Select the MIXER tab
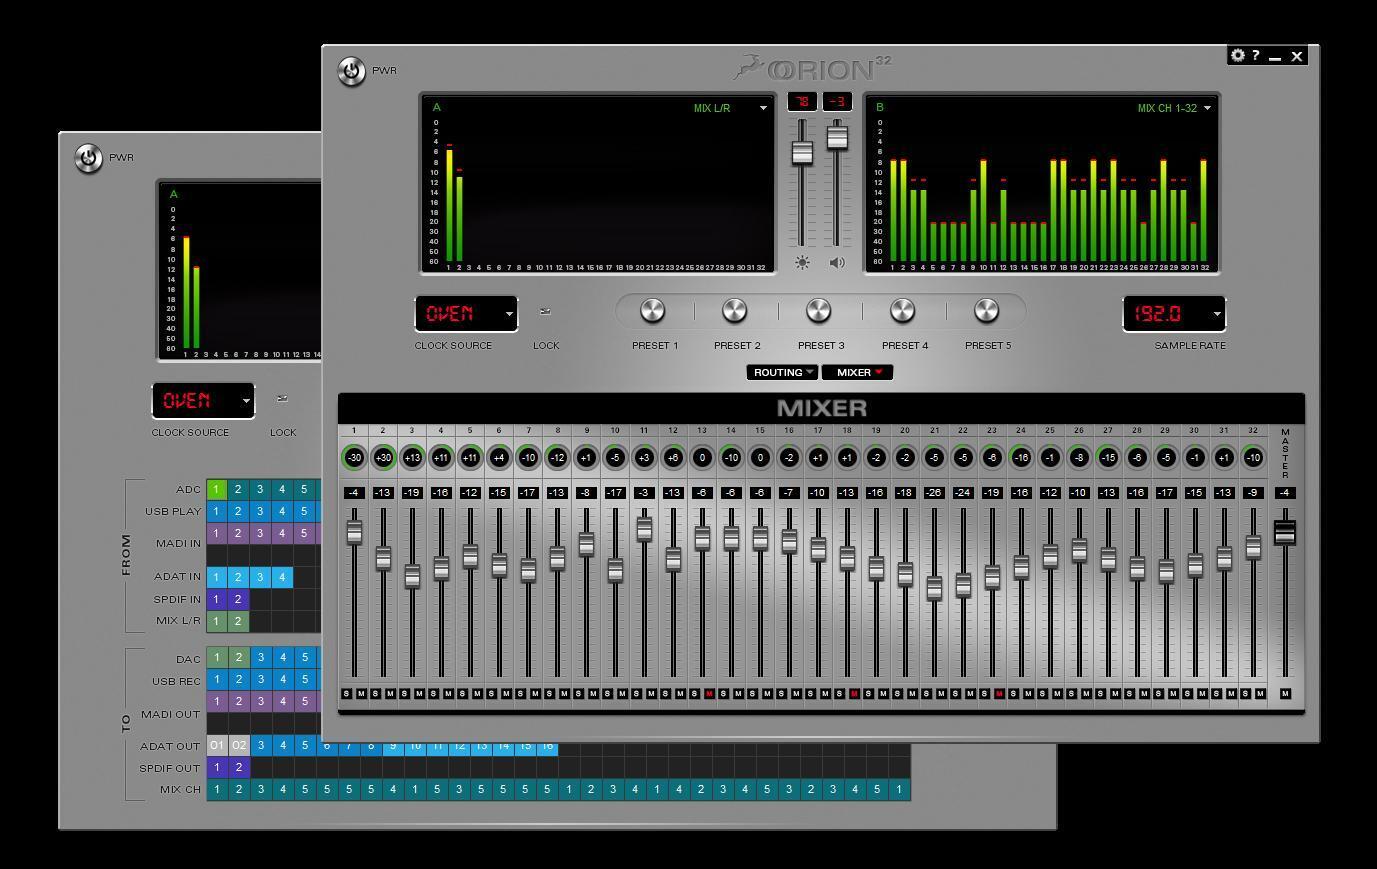The image size is (1377, 869). click(857, 372)
